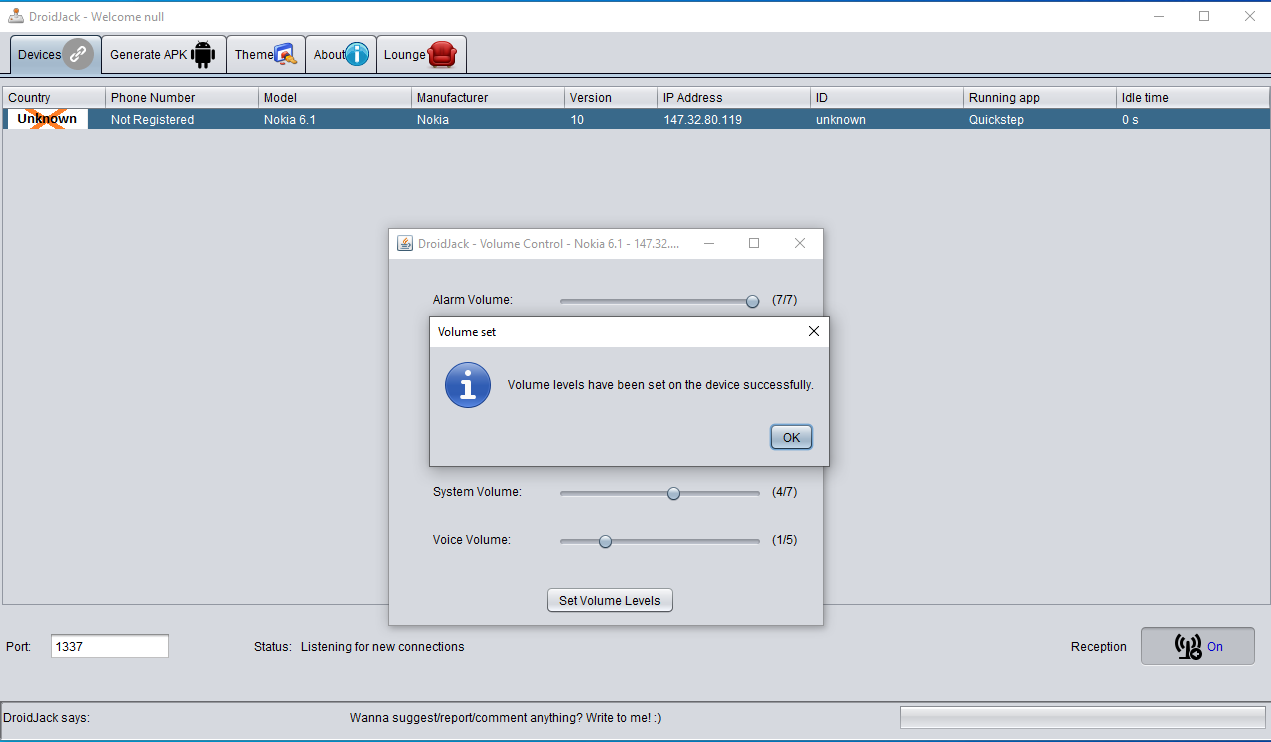Click the Voice Volume label
This screenshot has height=742, width=1271.
pyautogui.click(x=472, y=540)
